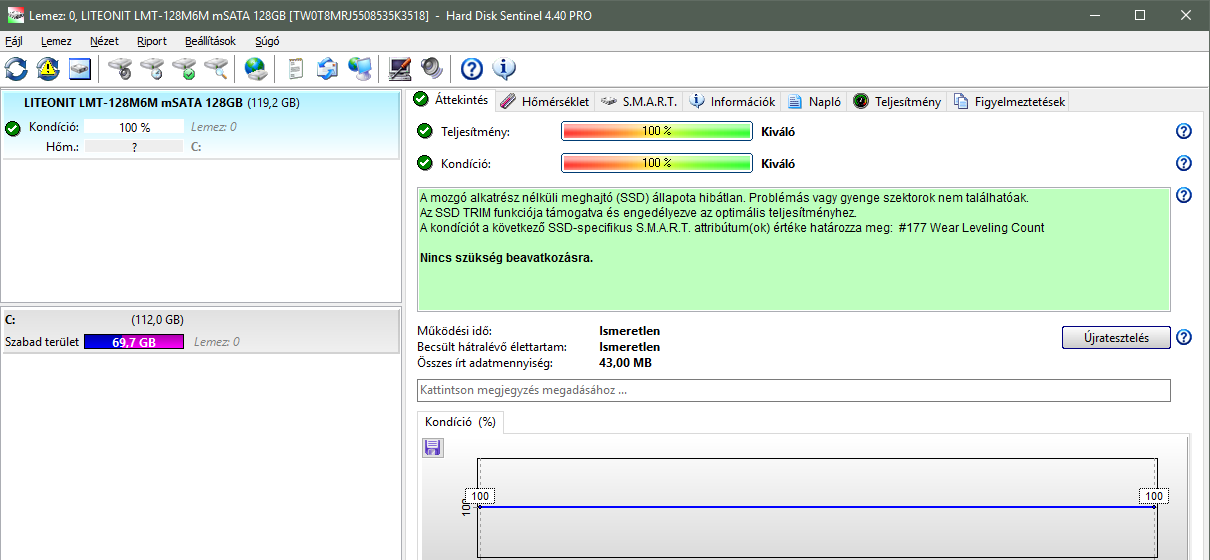Click the Kondíció 100 % gradient bar in overview
This screenshot has width=1210, height=560.
pos(657,163)
